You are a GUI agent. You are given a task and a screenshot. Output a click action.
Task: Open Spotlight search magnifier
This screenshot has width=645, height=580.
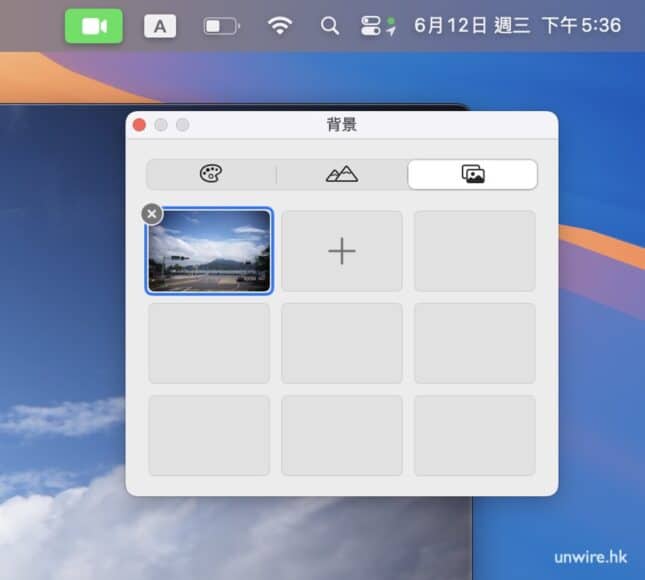click(329, 26)
